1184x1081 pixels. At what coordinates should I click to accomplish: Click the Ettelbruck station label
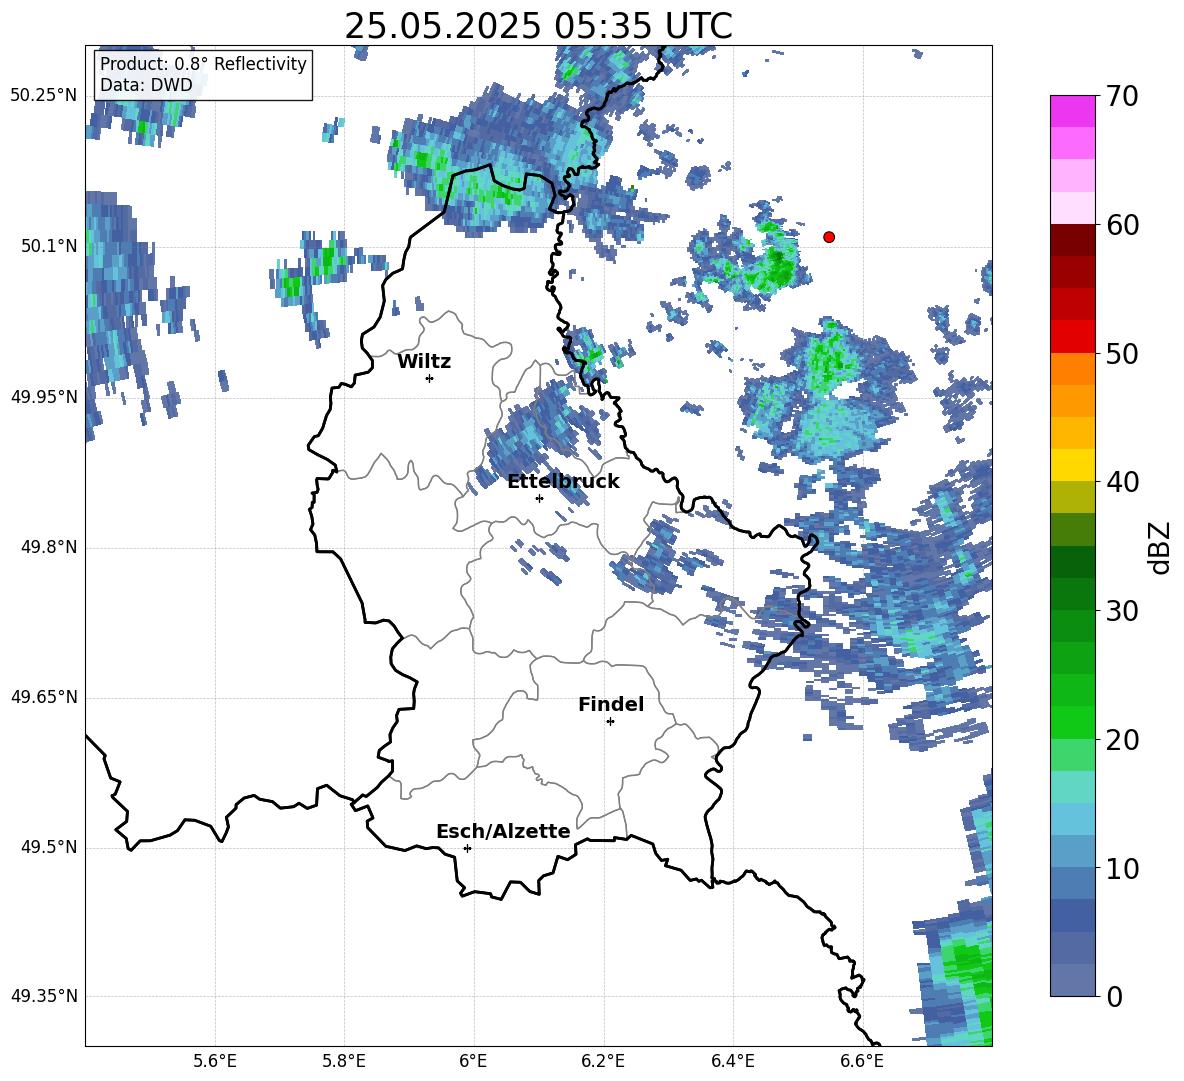click(563, 482)
